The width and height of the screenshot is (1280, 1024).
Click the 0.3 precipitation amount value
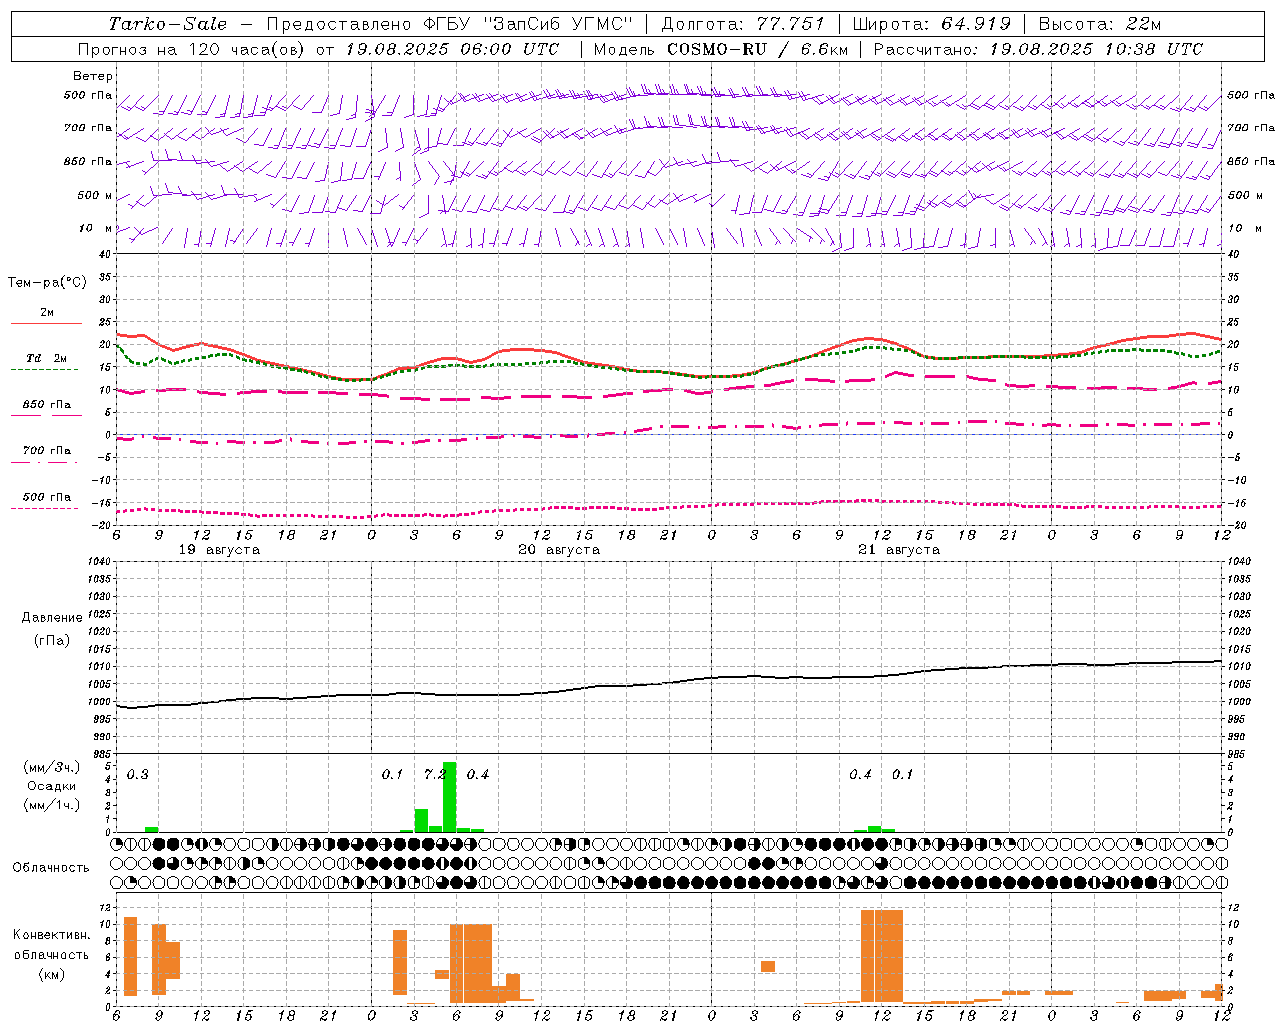pyautogui.click(x=138, y=774)
